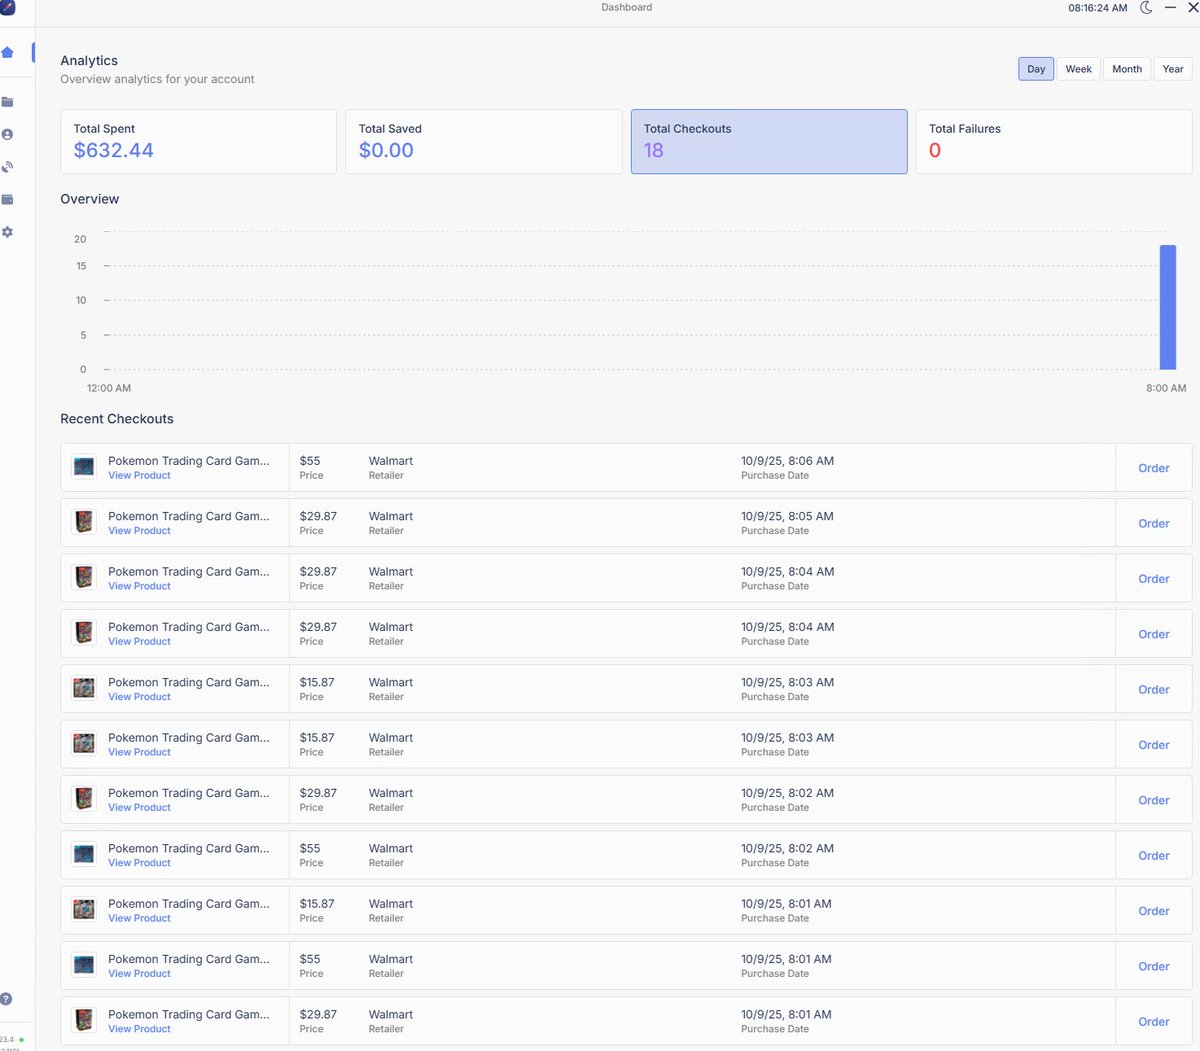Click the help question mark icon
The image size is (1200, 1051).
[6, 999]
